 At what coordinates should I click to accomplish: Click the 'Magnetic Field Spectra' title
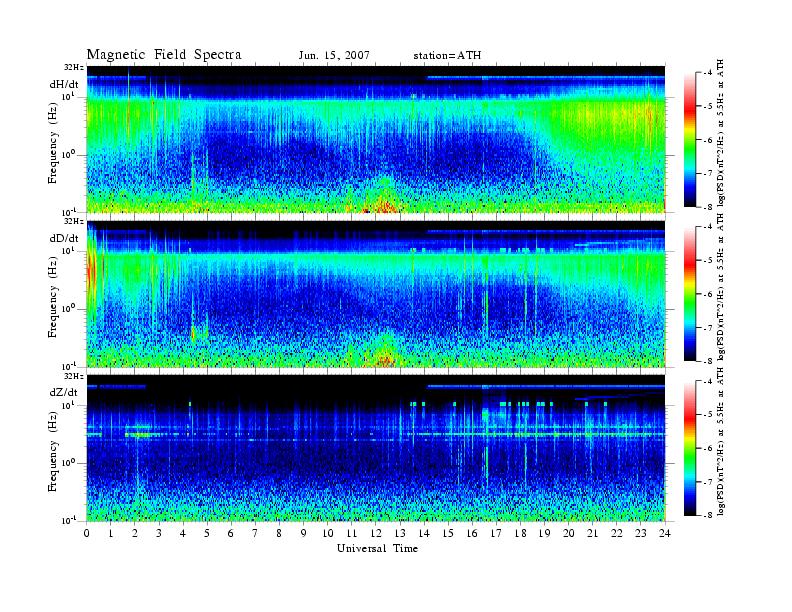coord(164,55)
